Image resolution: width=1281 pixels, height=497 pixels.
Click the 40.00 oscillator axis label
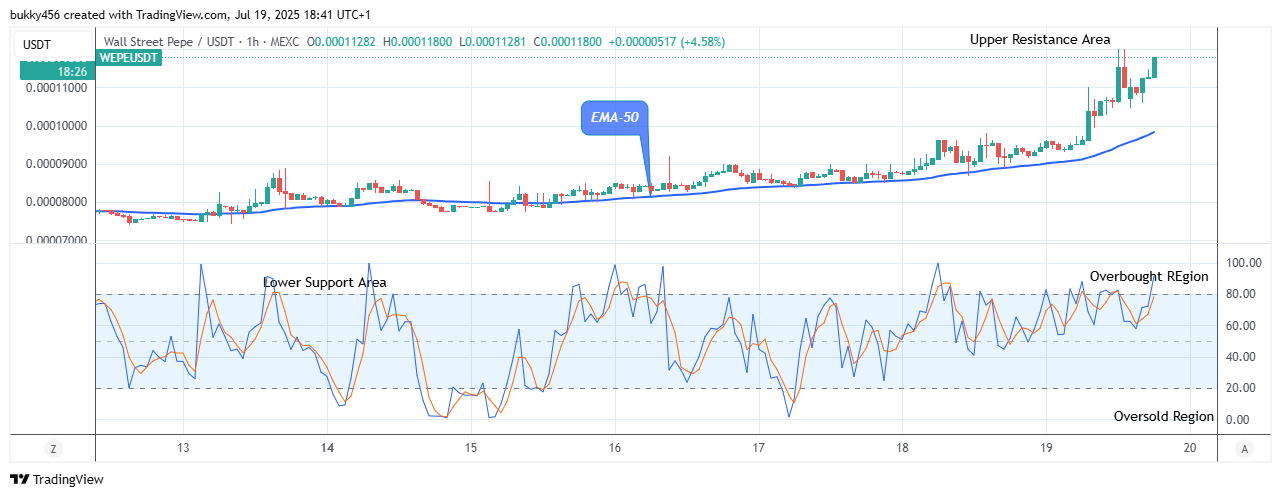tap(1243, 357)
